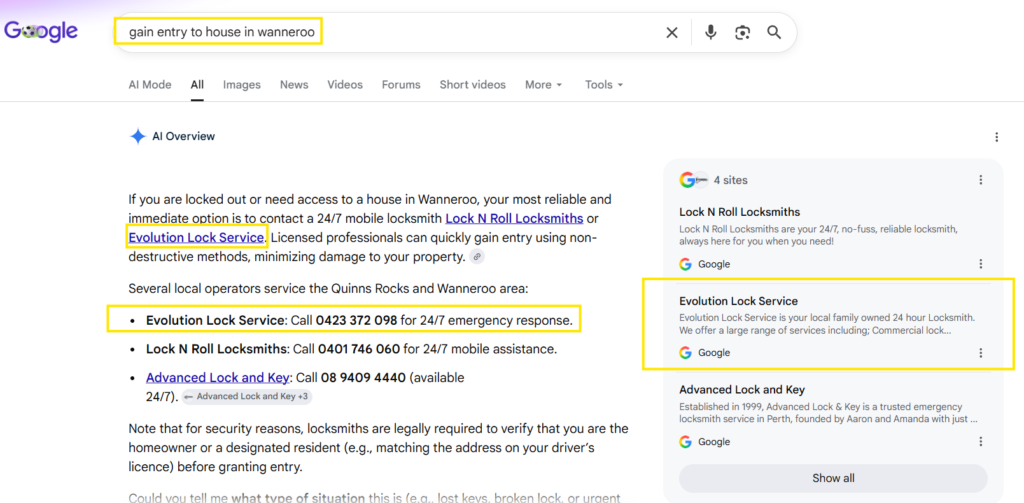Select the All results tab

197,85
